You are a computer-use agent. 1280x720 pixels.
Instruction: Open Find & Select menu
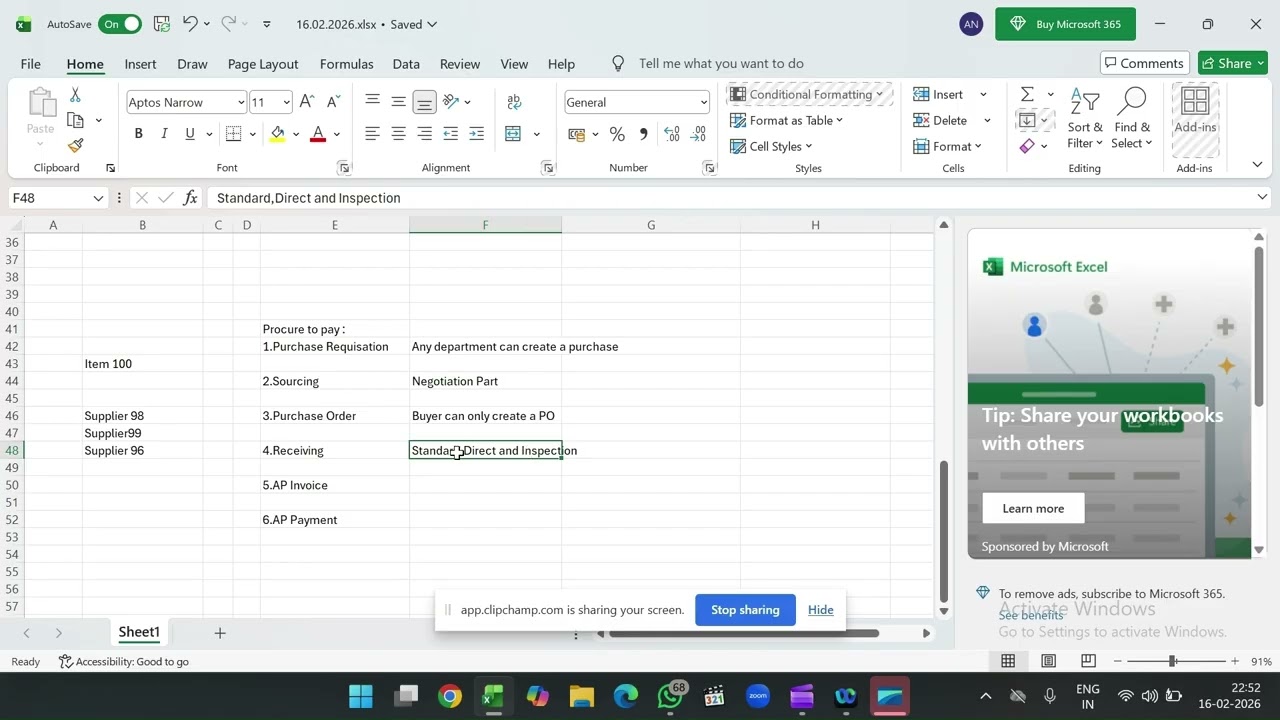tap(1132, 119)
